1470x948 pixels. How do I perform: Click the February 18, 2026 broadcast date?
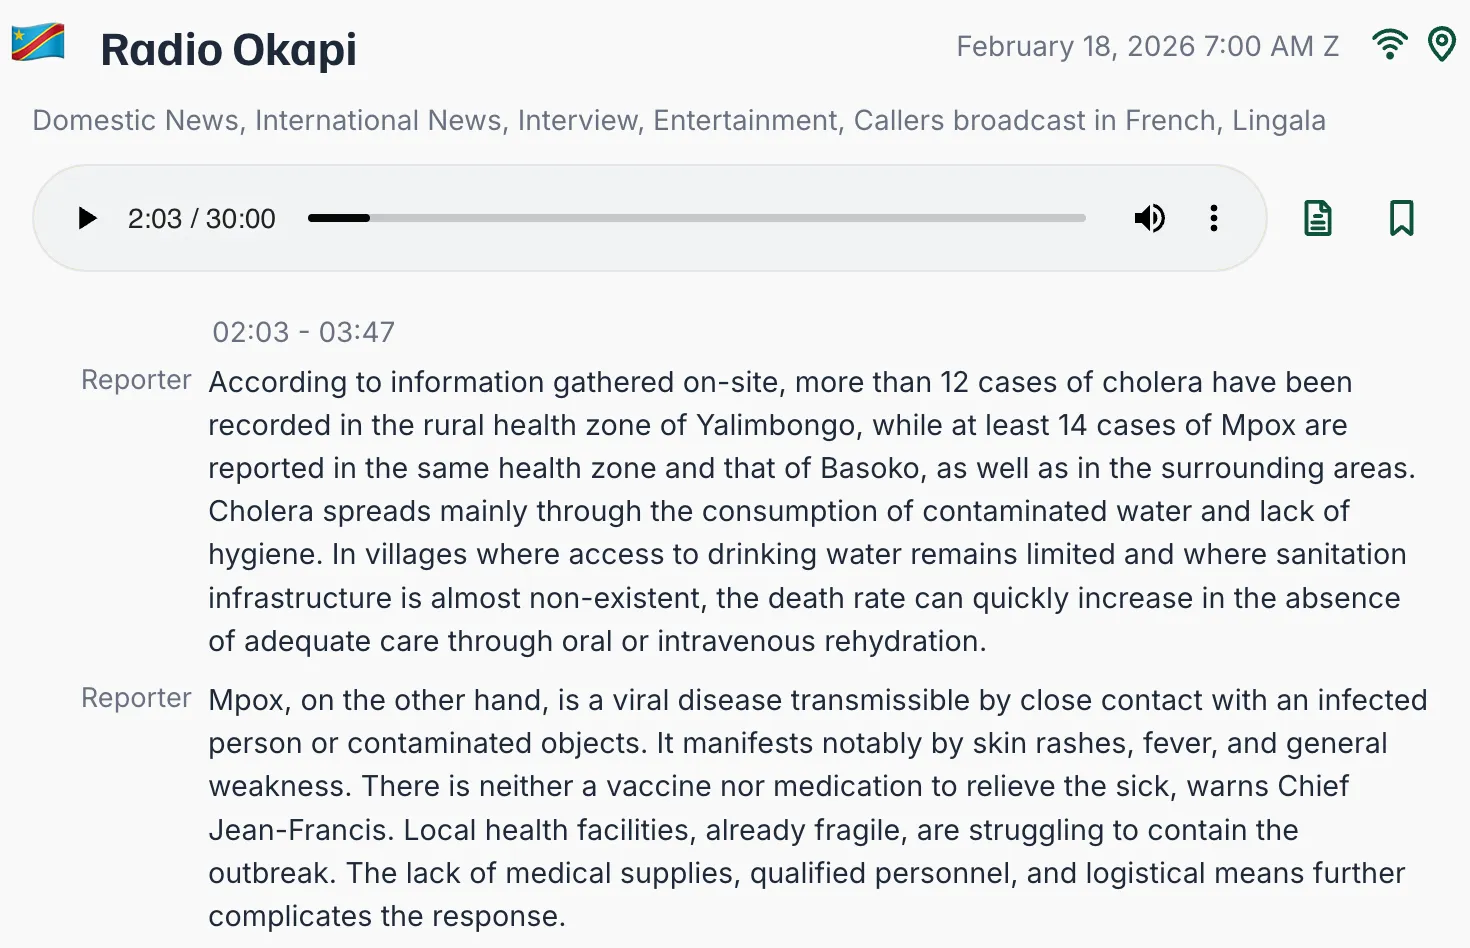[x=1147, y=47]
